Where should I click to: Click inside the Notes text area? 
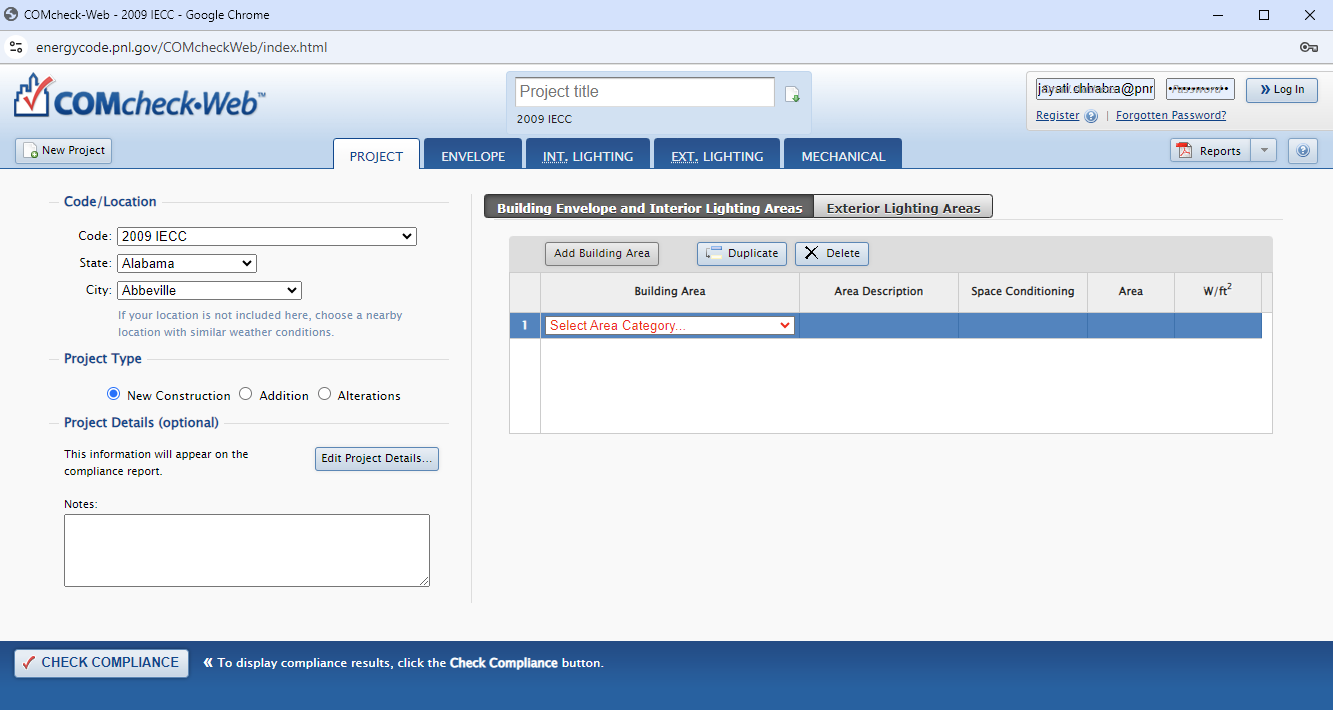point(247,550)
